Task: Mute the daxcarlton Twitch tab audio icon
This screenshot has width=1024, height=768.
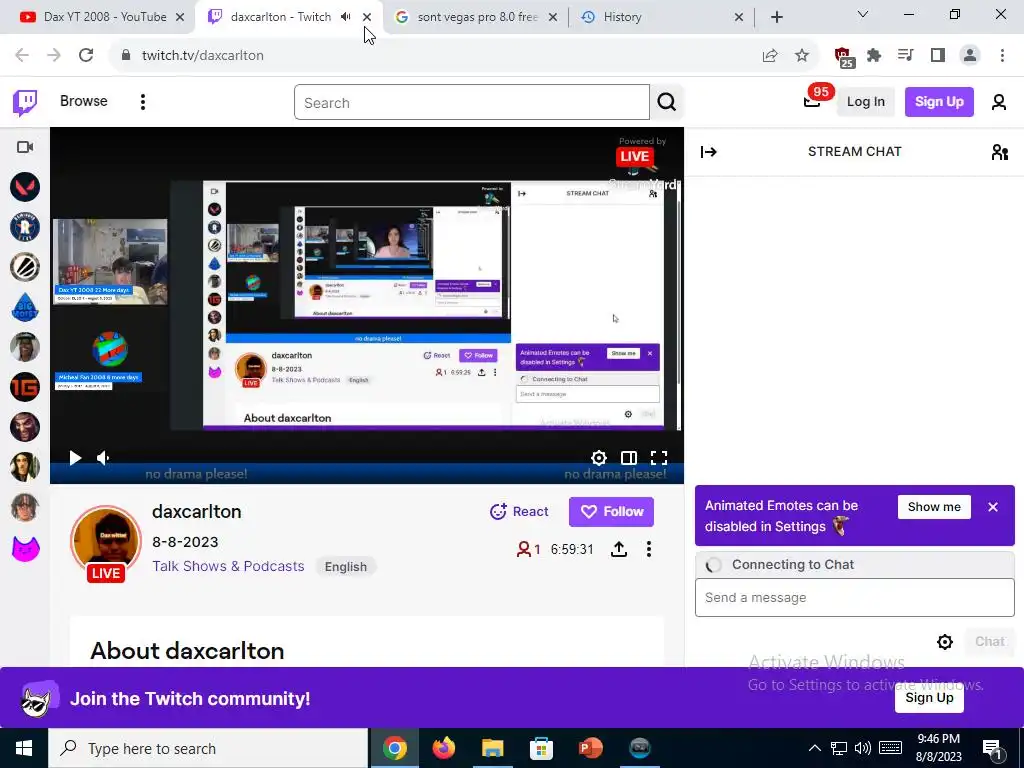Action: point(345,17)
